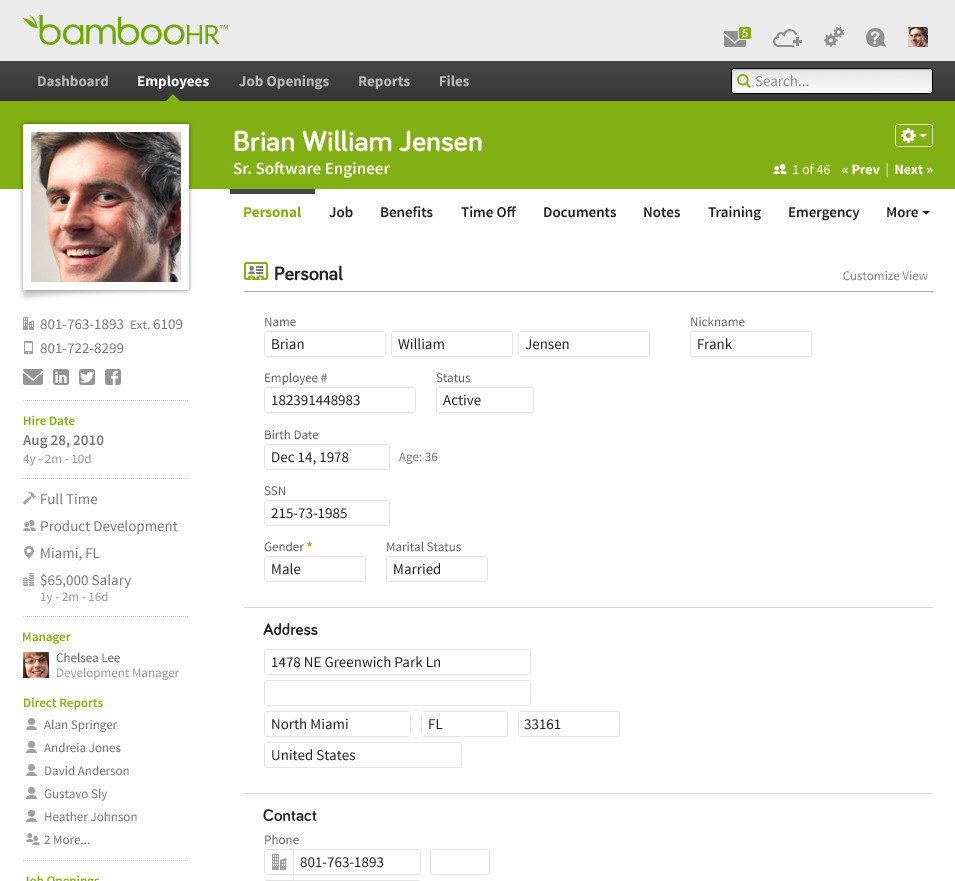Screen dimensions: 955x881
Task: Open the gear actions dropdown on profile header
Action: click(x=911, y=135)
